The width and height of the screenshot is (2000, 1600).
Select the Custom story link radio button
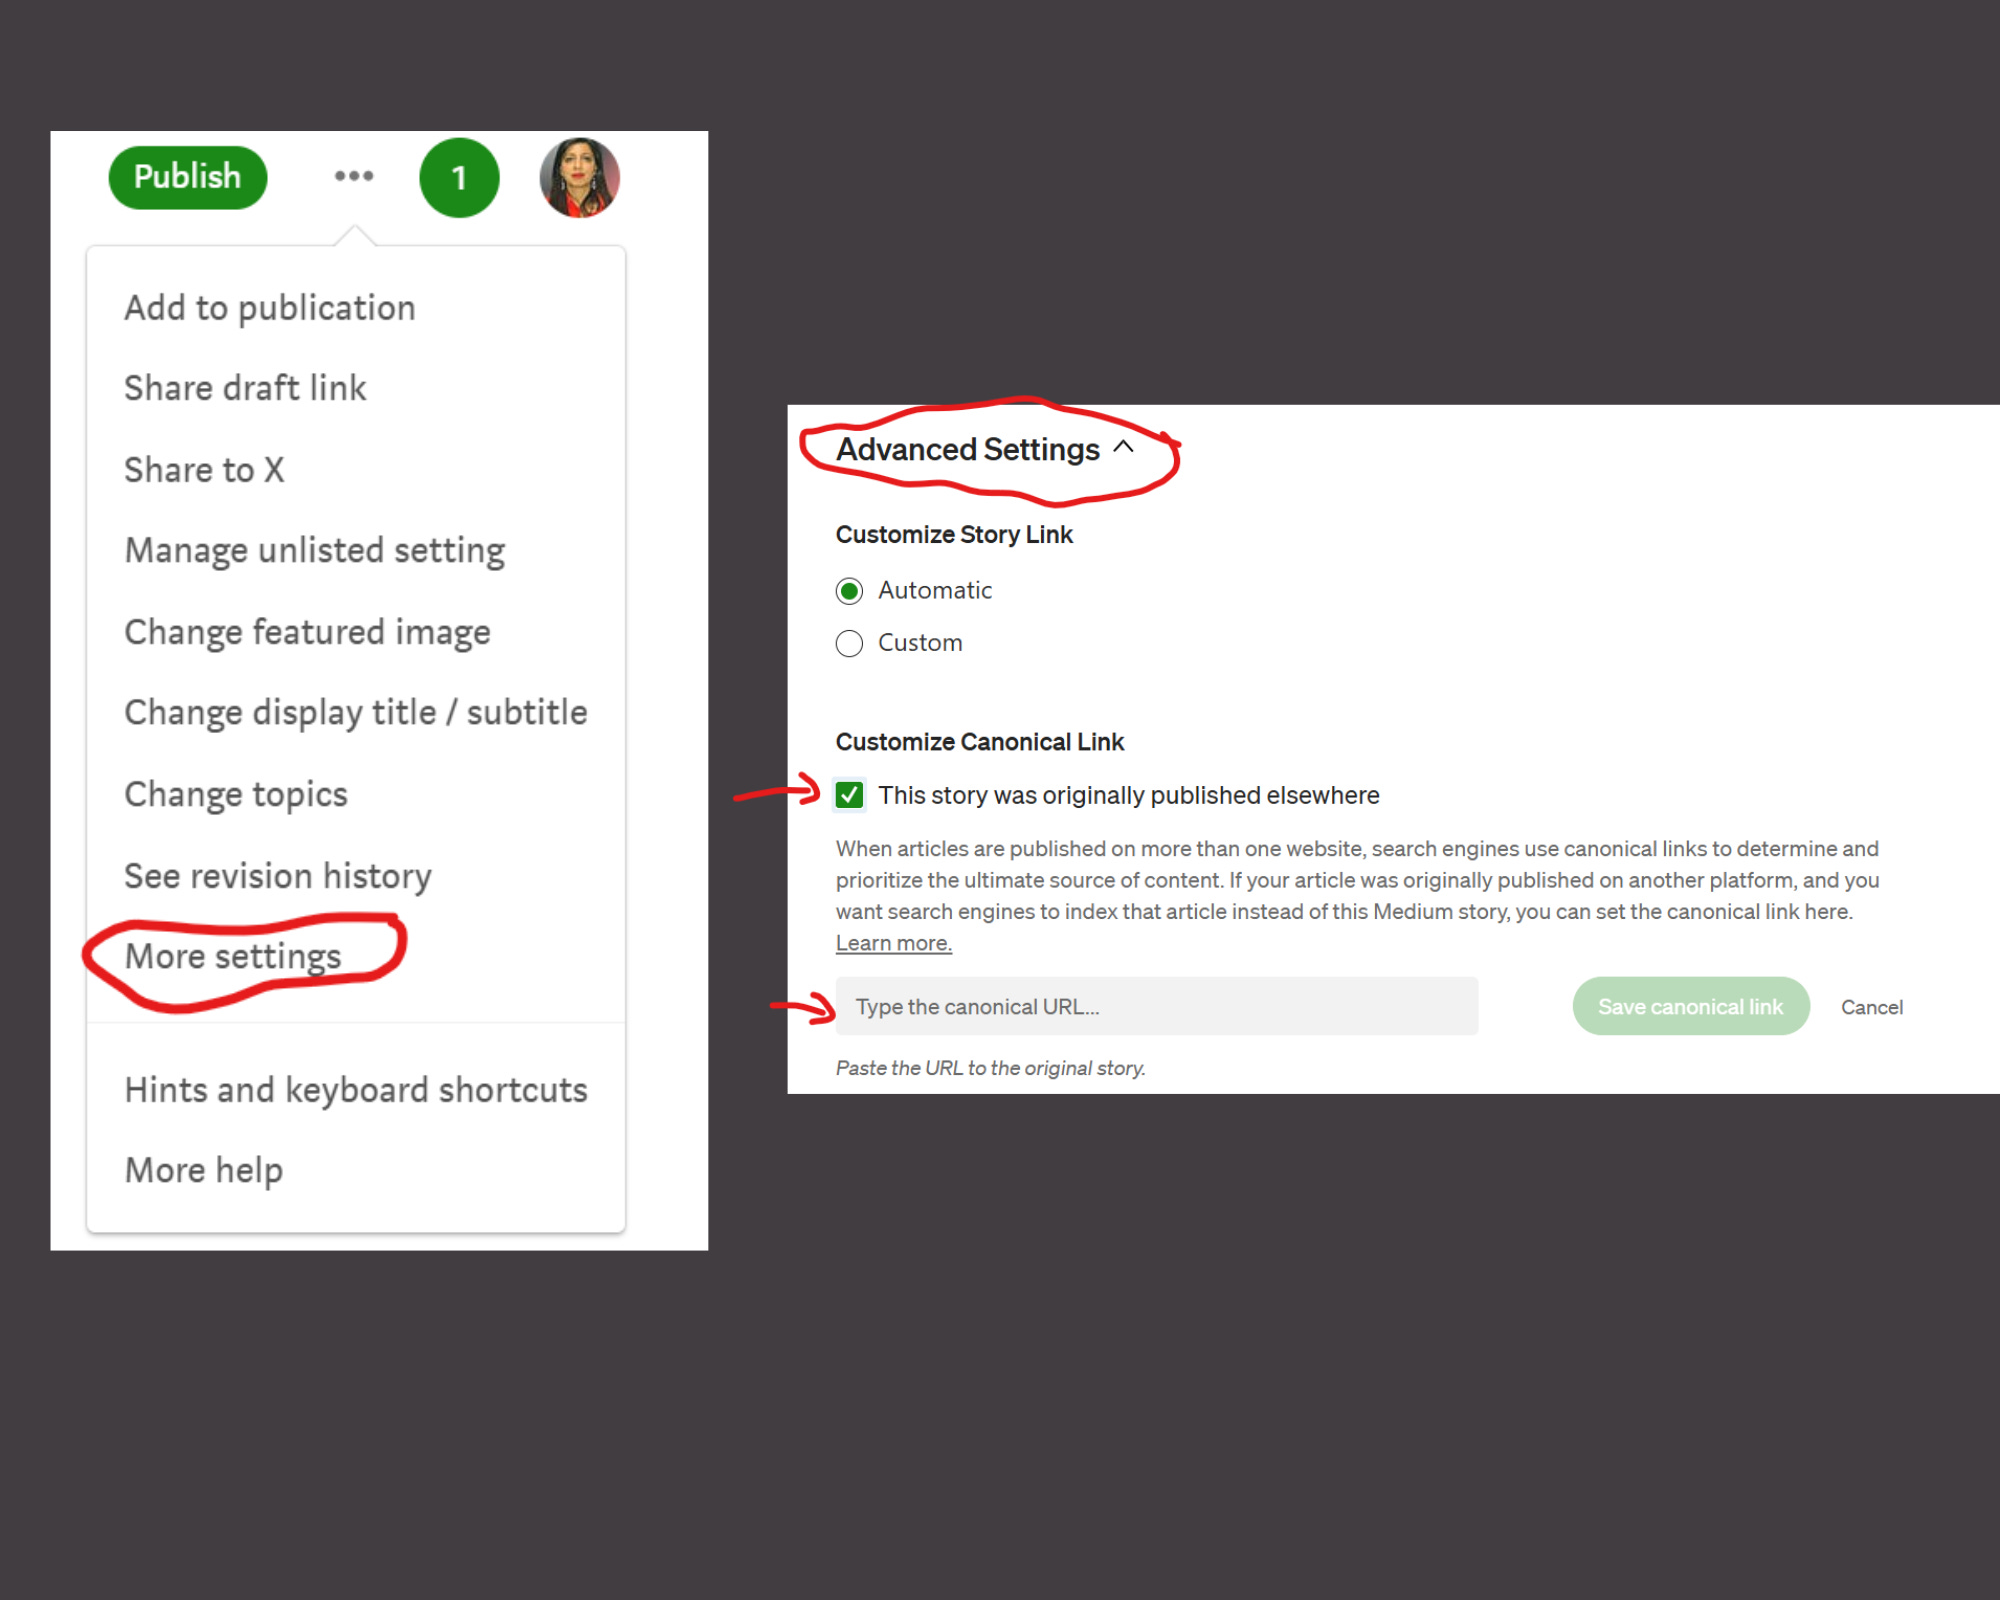849,643
